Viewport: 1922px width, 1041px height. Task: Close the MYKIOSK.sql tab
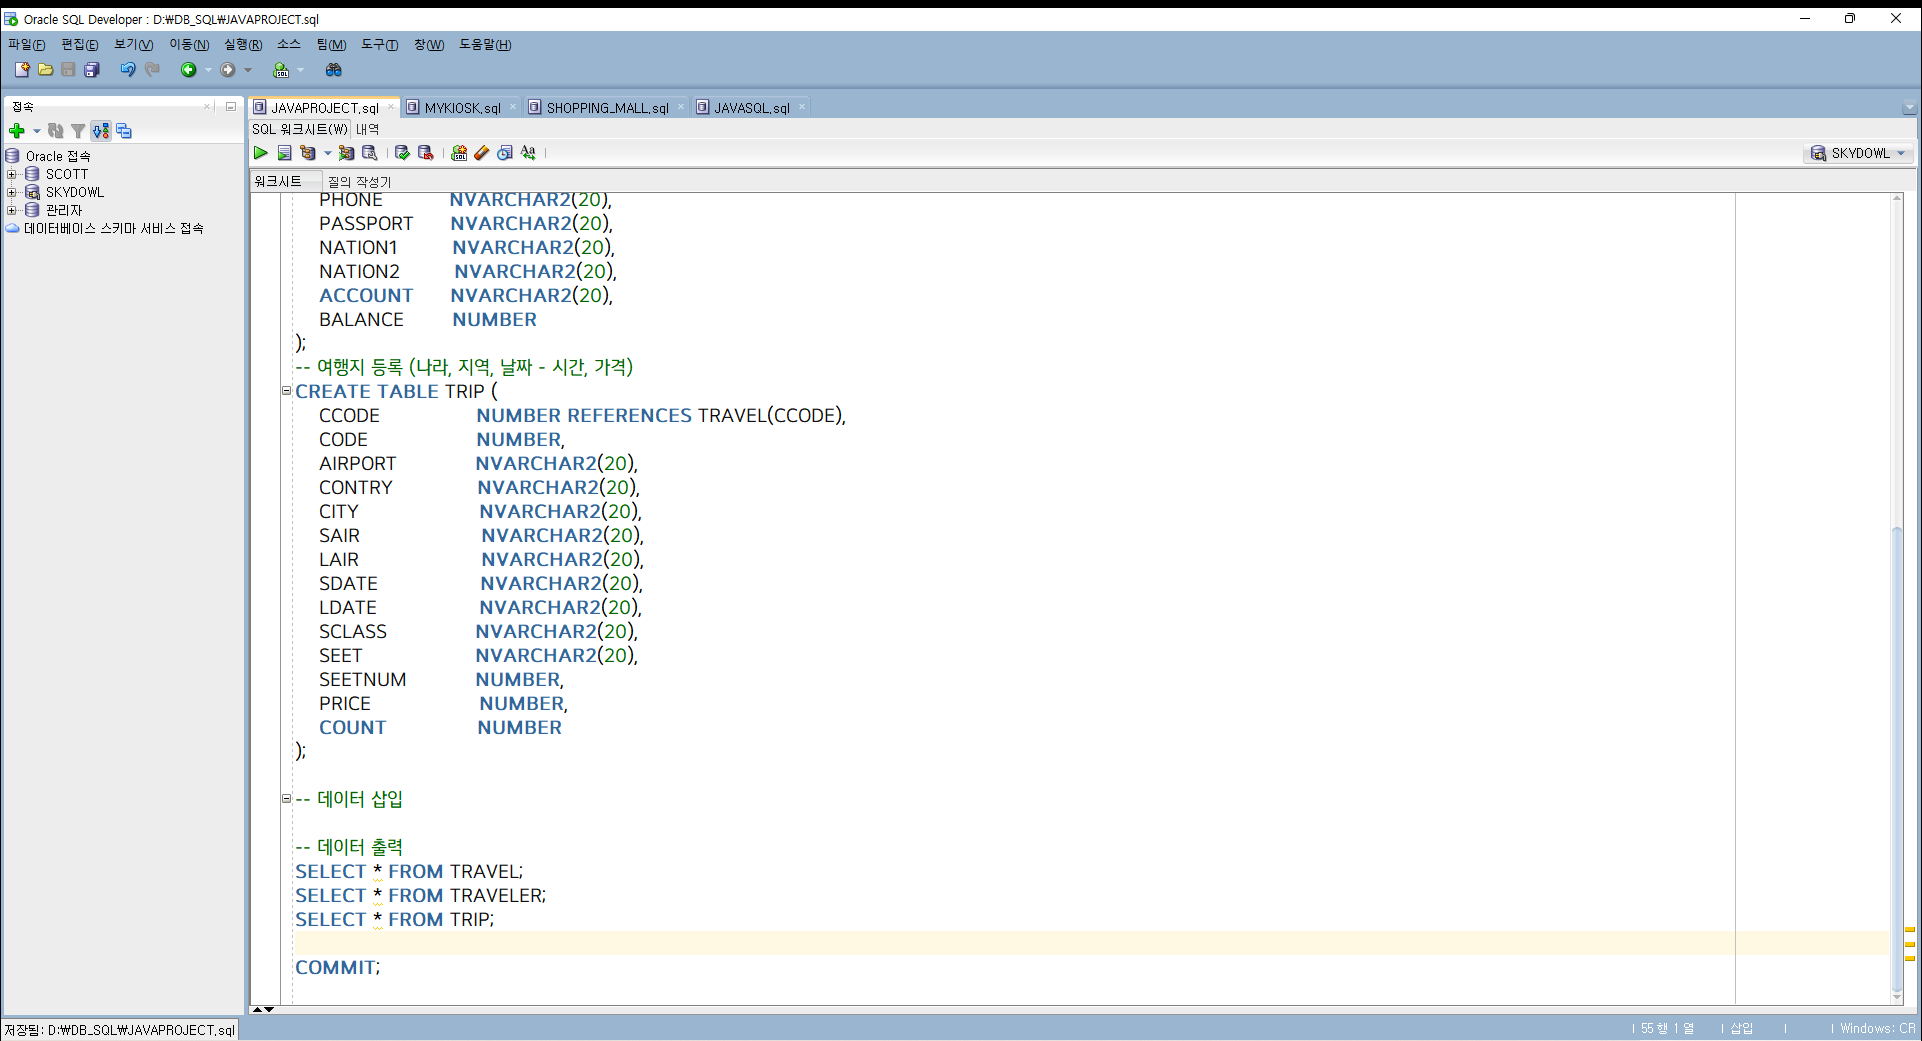(513, 107)
